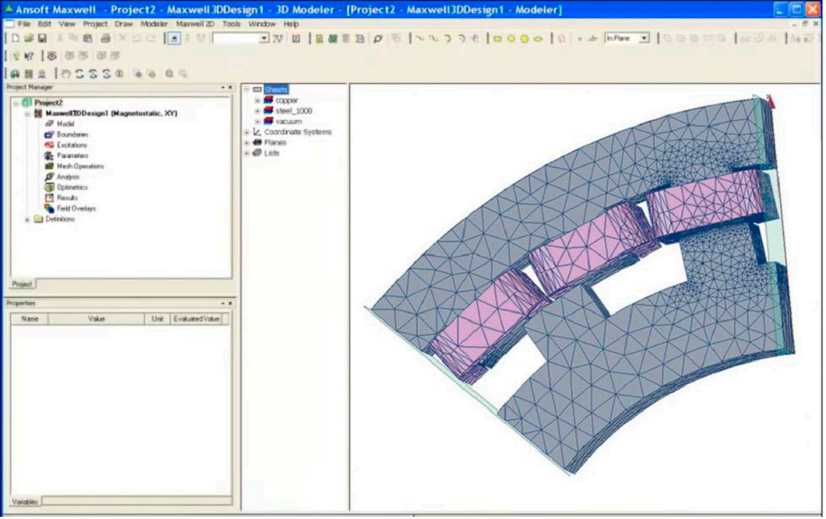The image size is (826, 519).
Task: Switch to the Variables tab
Action: 24,501
